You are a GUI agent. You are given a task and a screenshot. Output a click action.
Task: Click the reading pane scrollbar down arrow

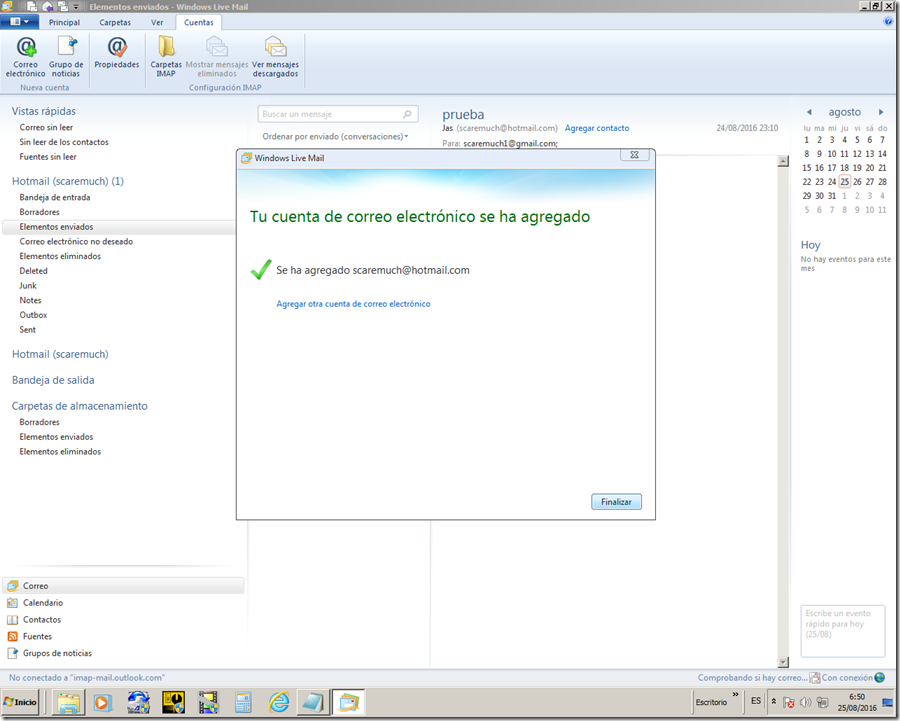tap(783, 662)
